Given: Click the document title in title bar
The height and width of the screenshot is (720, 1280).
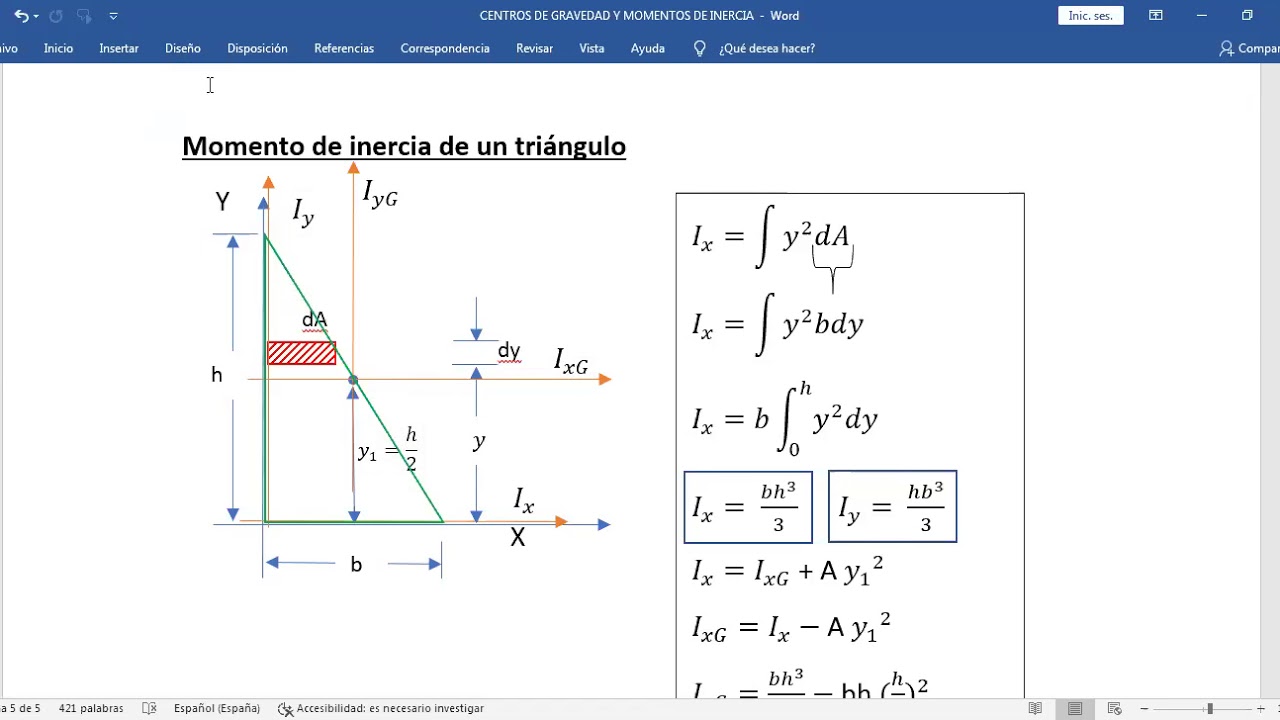Looking at the screenshot, I should (x=639, y=16).
